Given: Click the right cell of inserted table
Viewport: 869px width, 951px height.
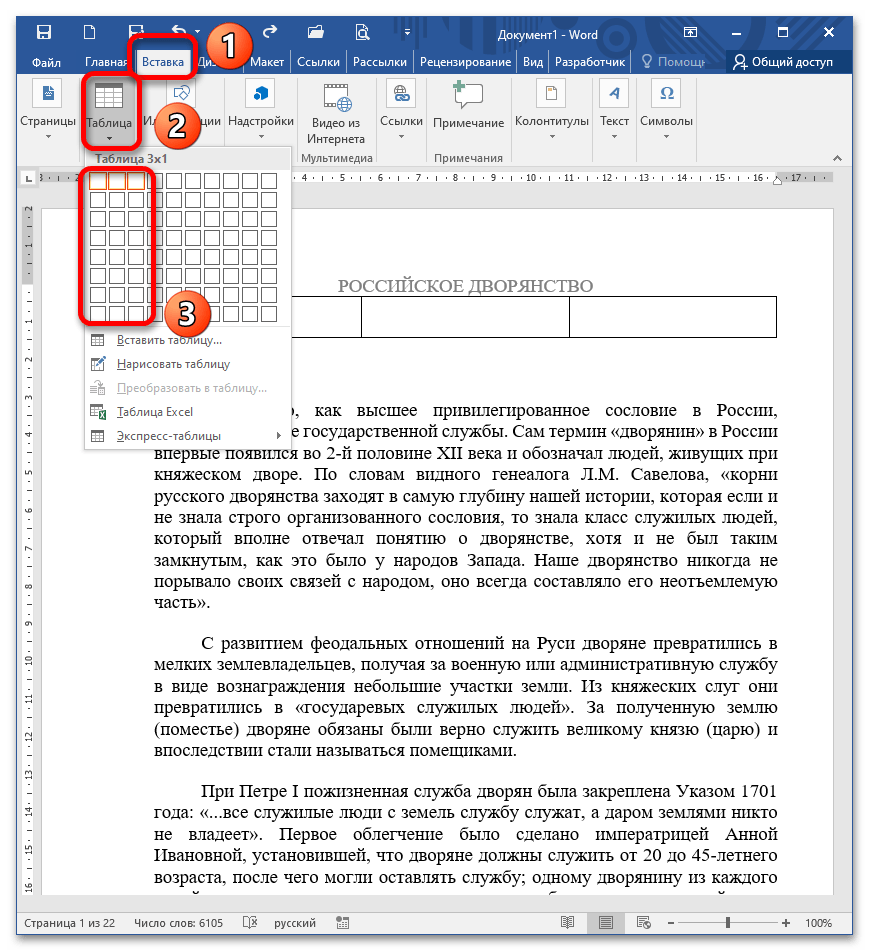Looking at the screenshot, I should 673,317.
